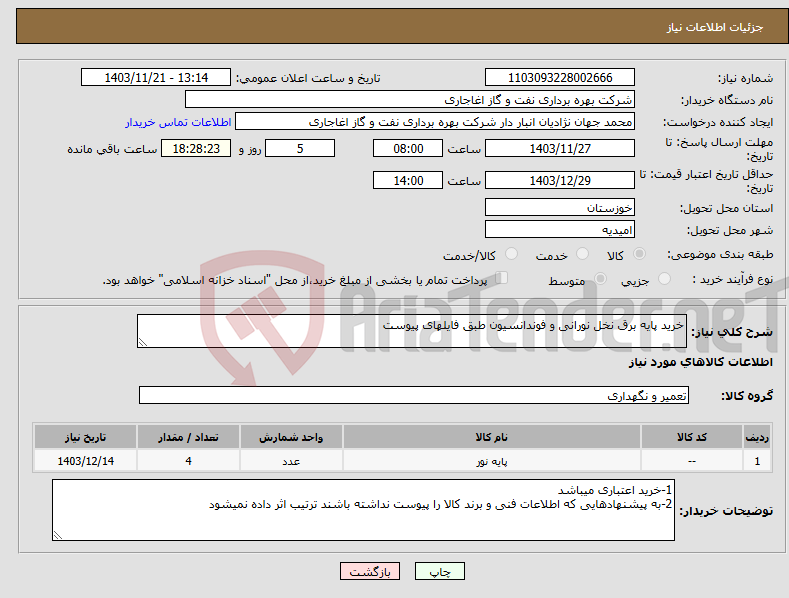Image resolution: width=789 pixels, height=598 pixels.
Task: Click the buyer notes text area
Action: (363, 510)
